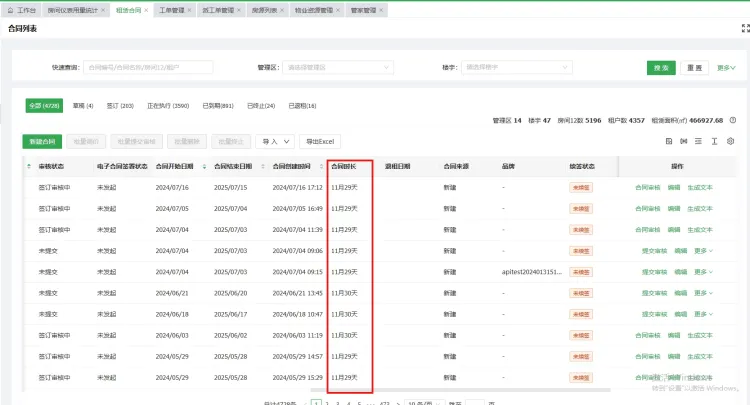Focus the 快速查询 search input
Viewport: 750px width, 405px height.
tap(148, 67)
